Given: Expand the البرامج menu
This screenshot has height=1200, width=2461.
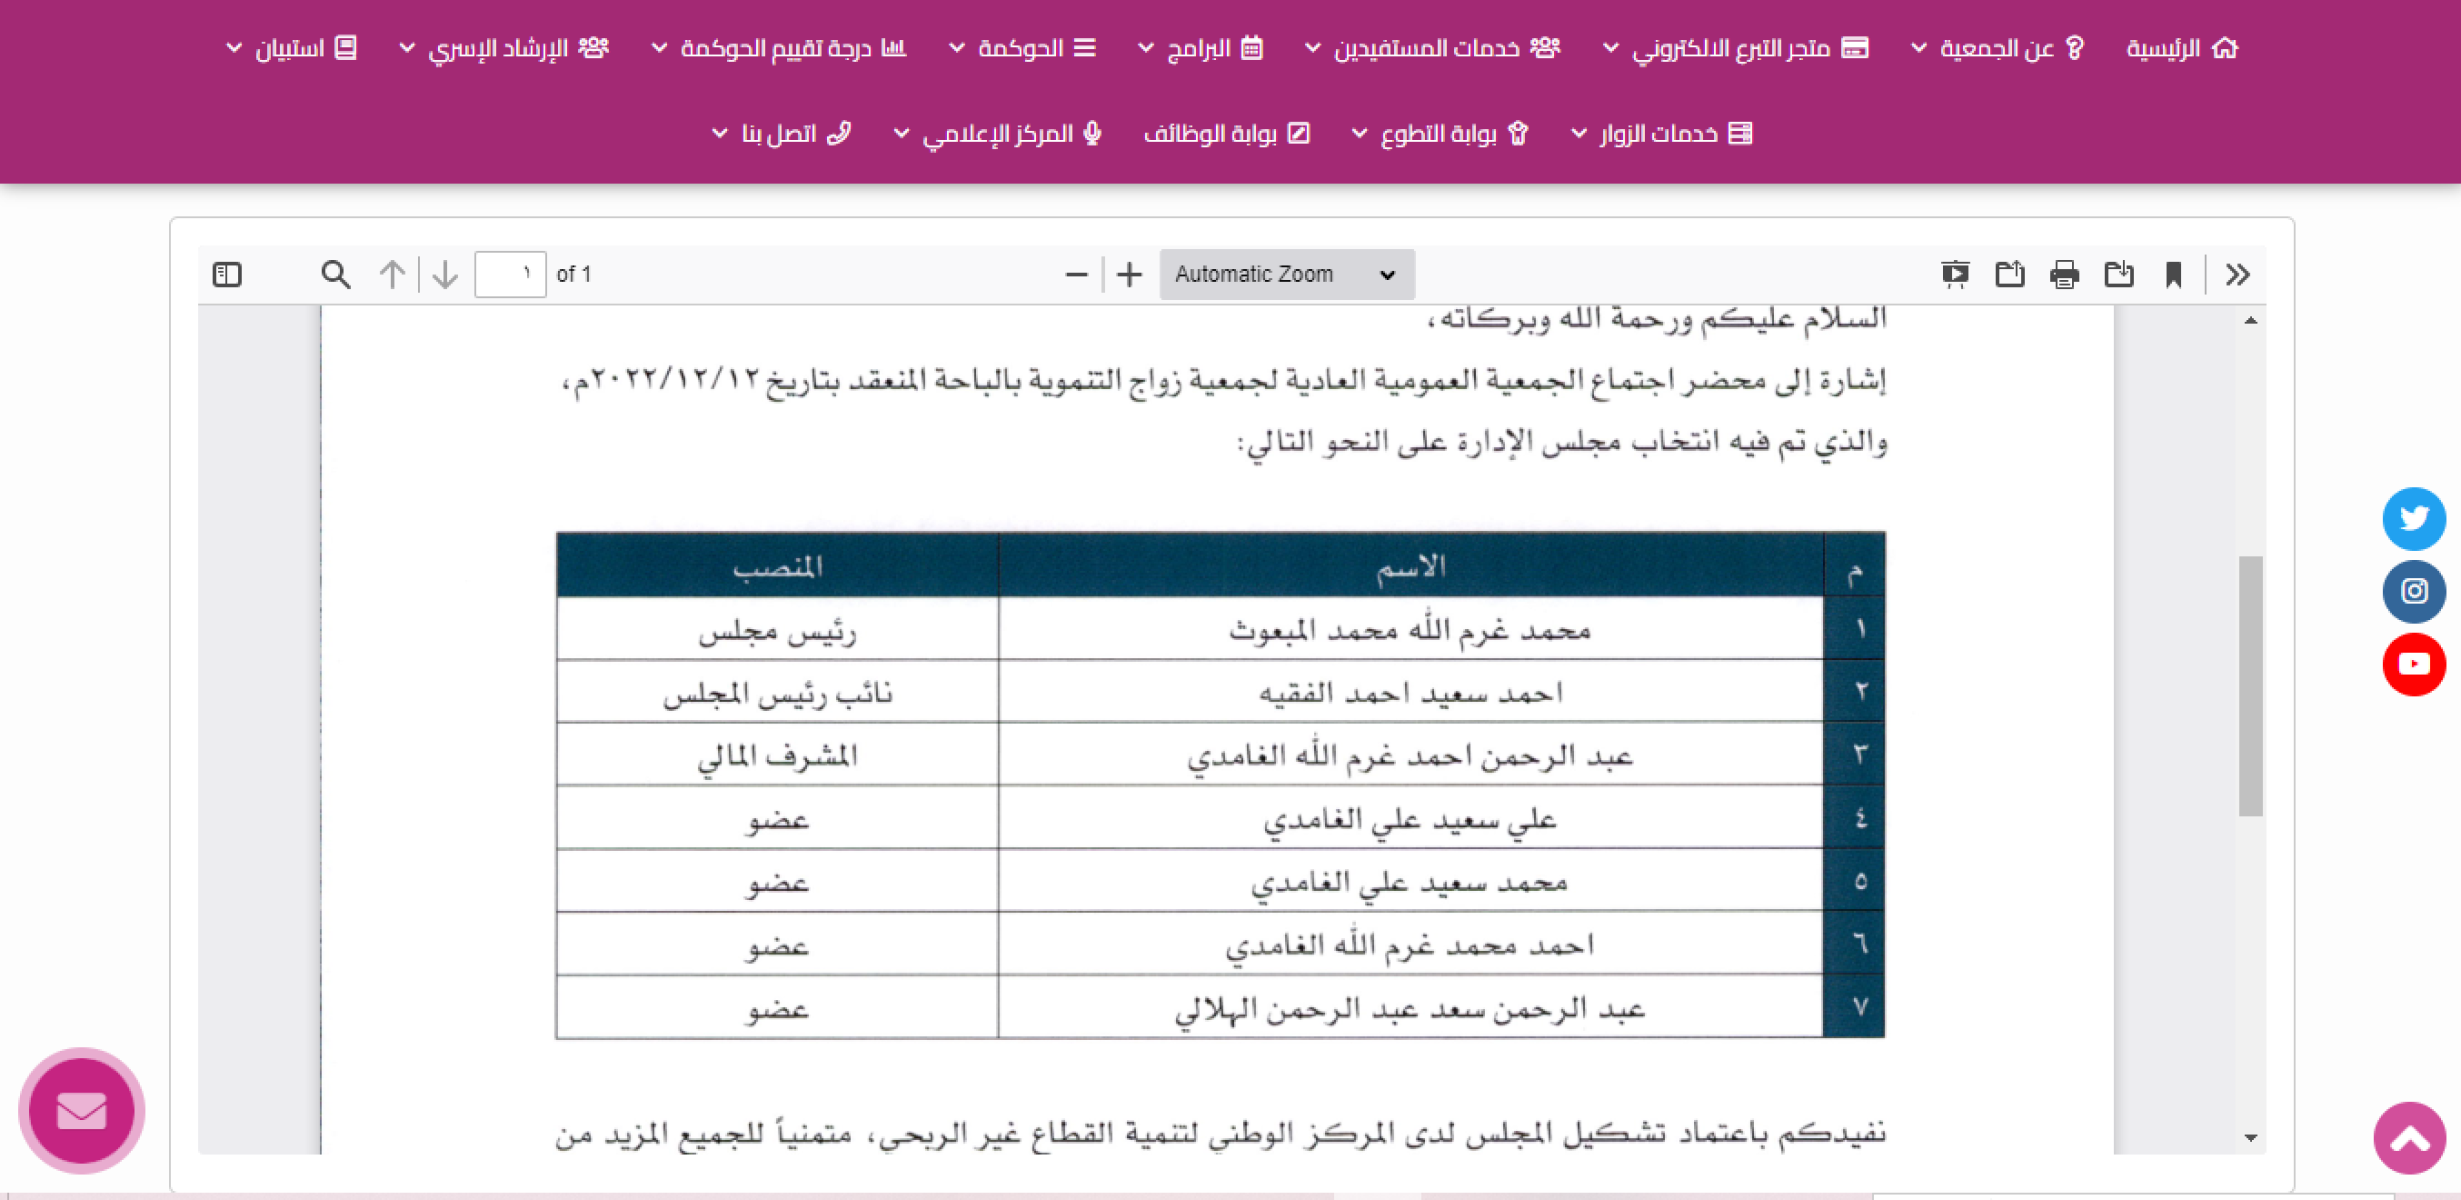Looking at the screenshot, I should [x=1201, y=48].
